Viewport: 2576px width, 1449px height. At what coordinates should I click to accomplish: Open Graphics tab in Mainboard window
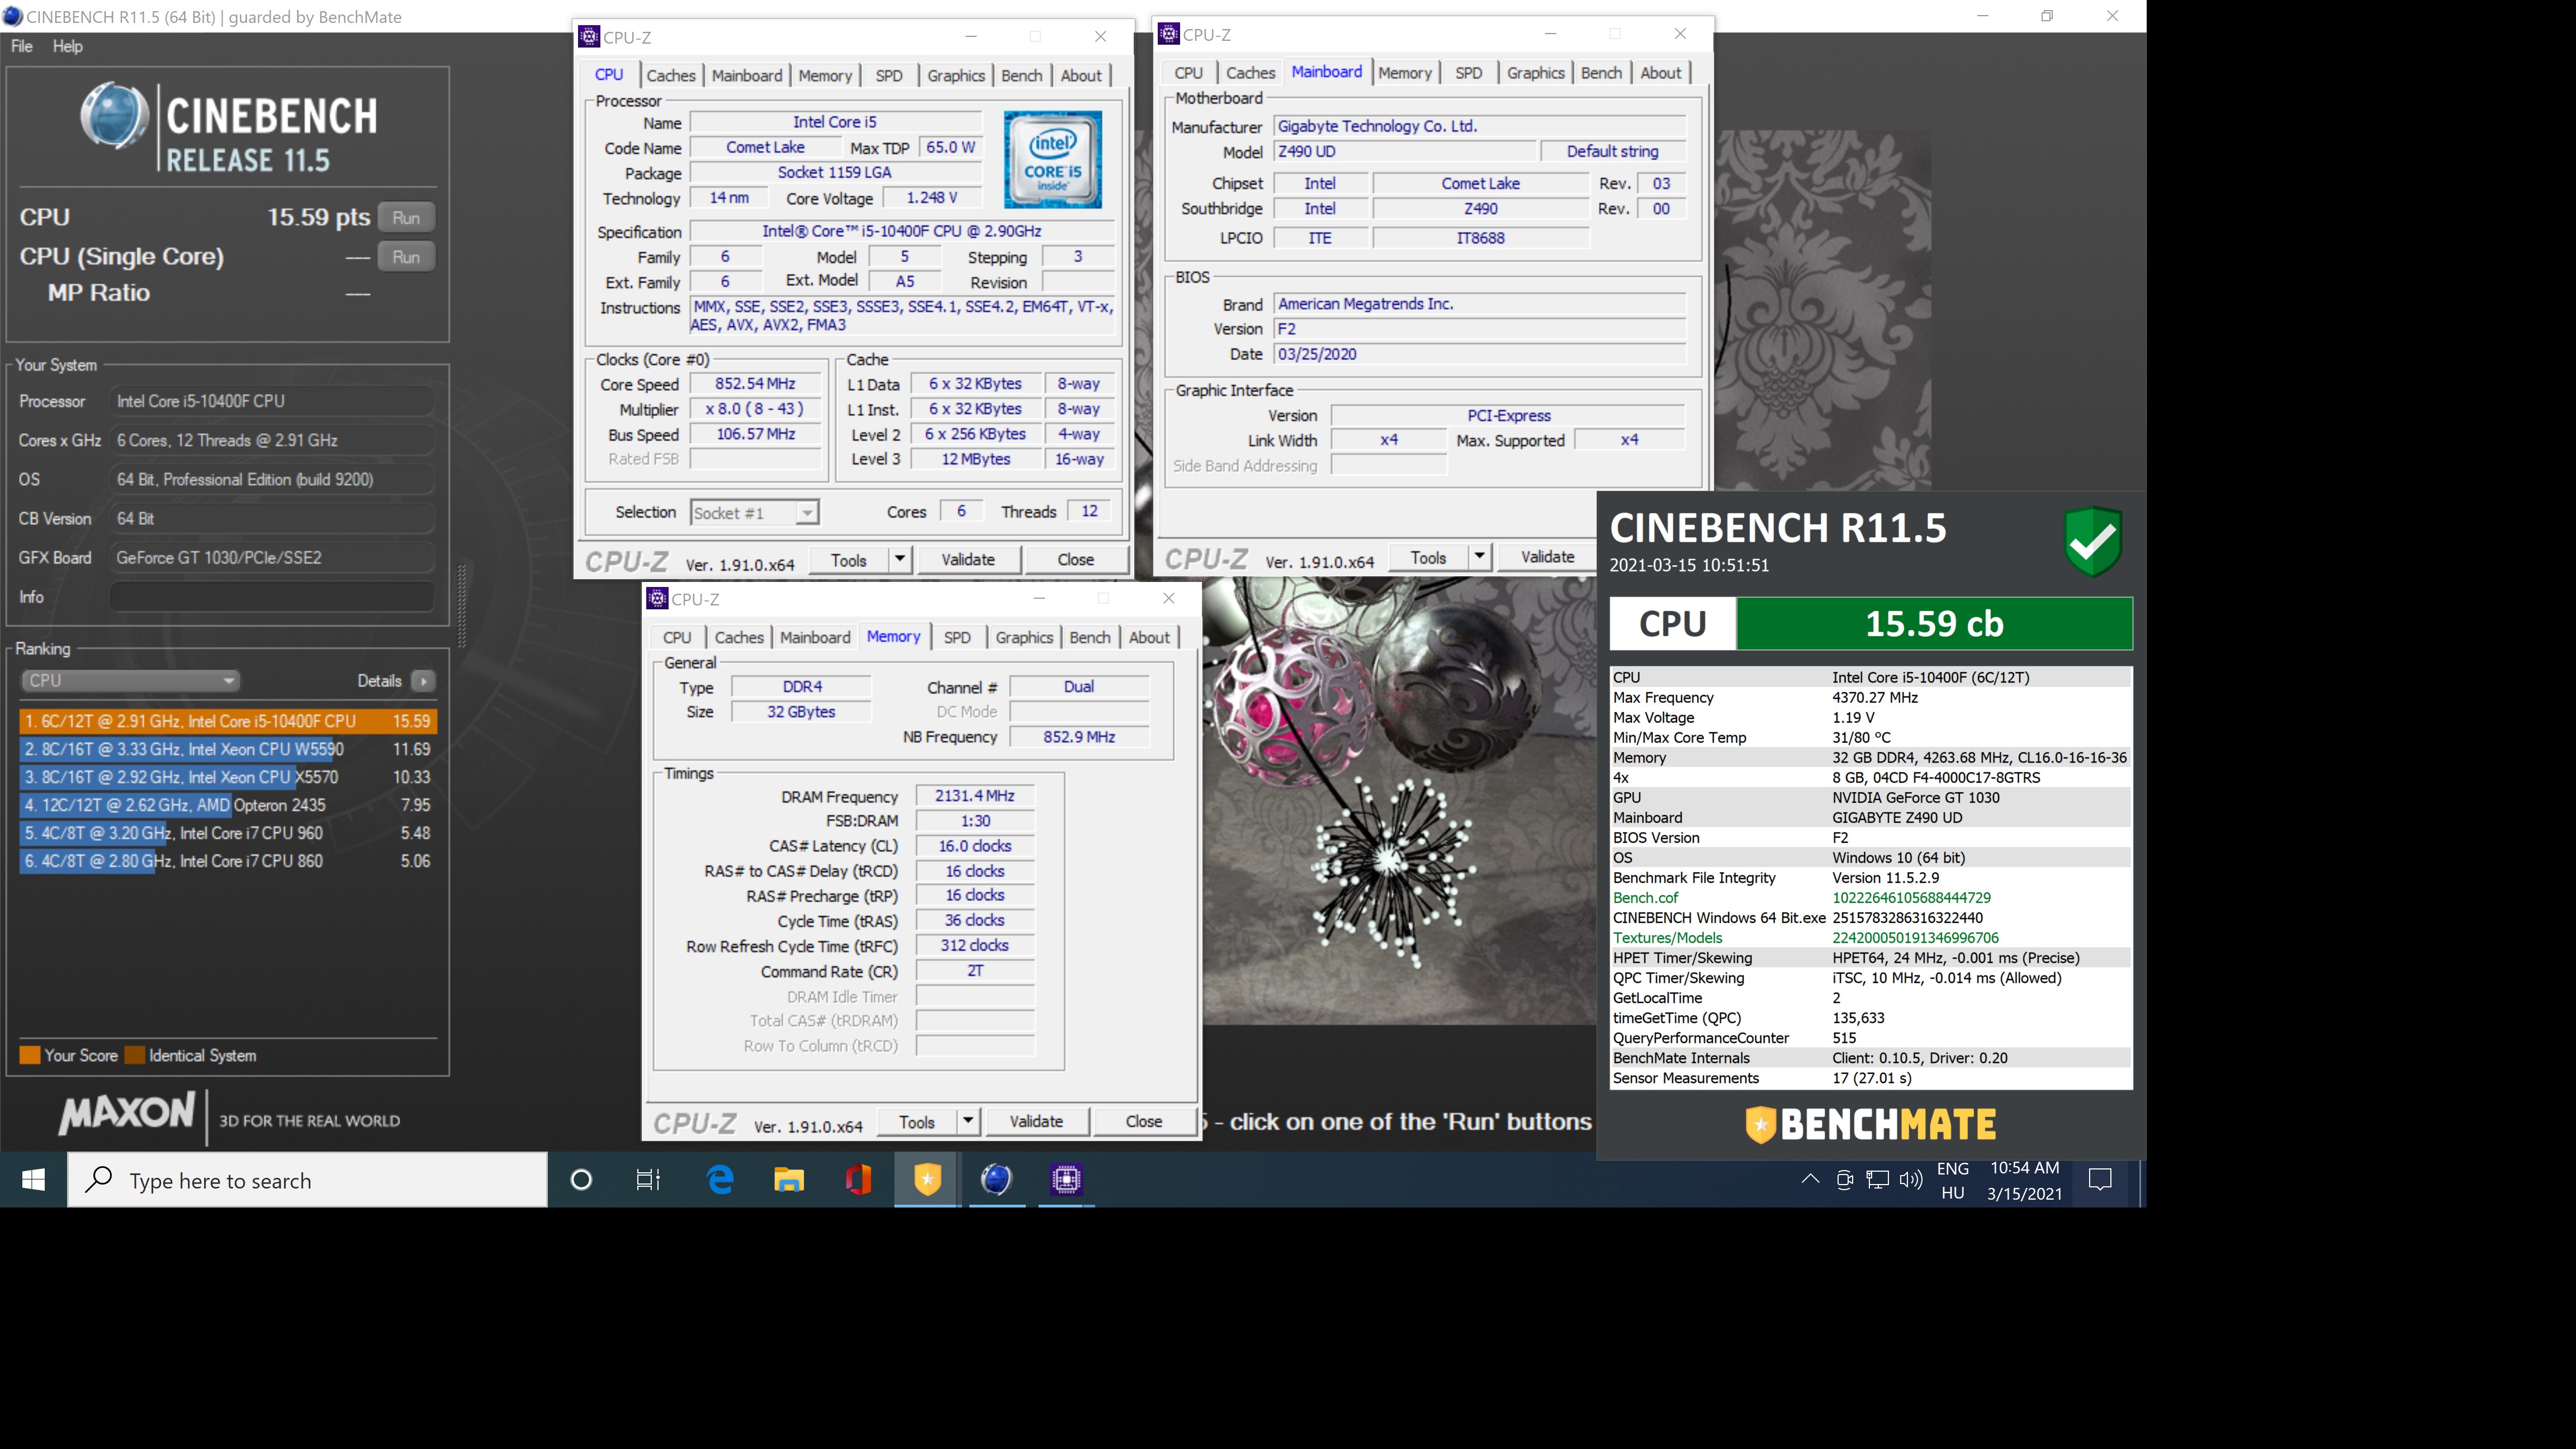coord(1536,73)
